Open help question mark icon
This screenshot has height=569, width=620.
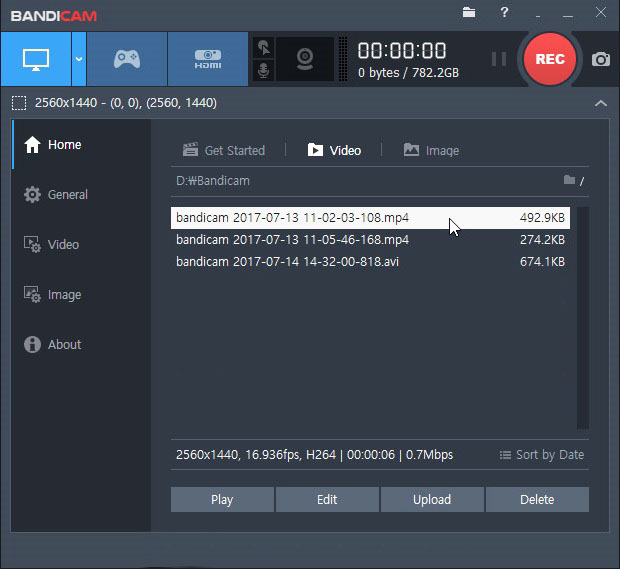(504, 12)
